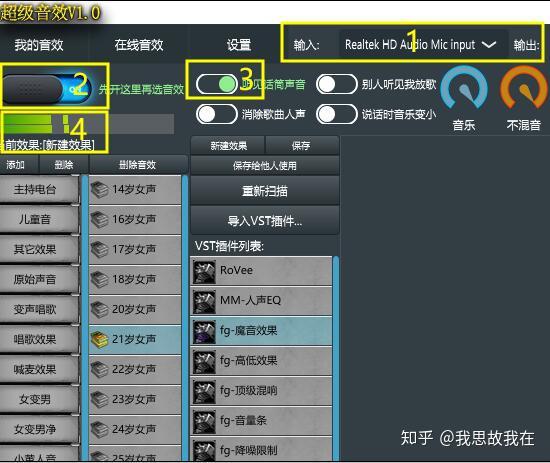Click the 新建效果 button
This screenshot has width=550, height=463.
[228, 145]
